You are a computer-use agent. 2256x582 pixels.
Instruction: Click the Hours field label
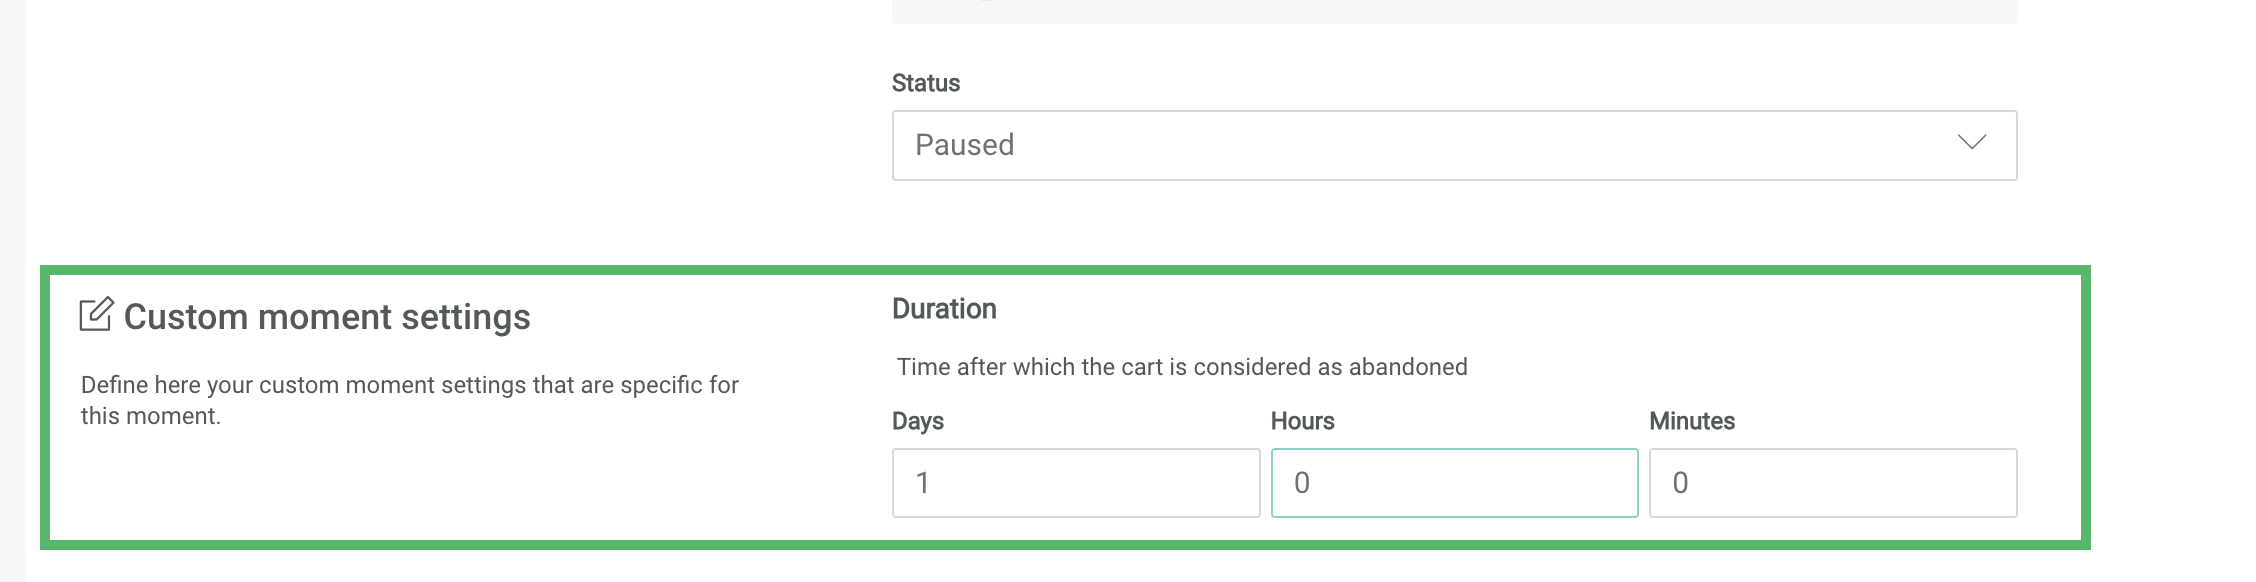click(x=1302, y=421)
